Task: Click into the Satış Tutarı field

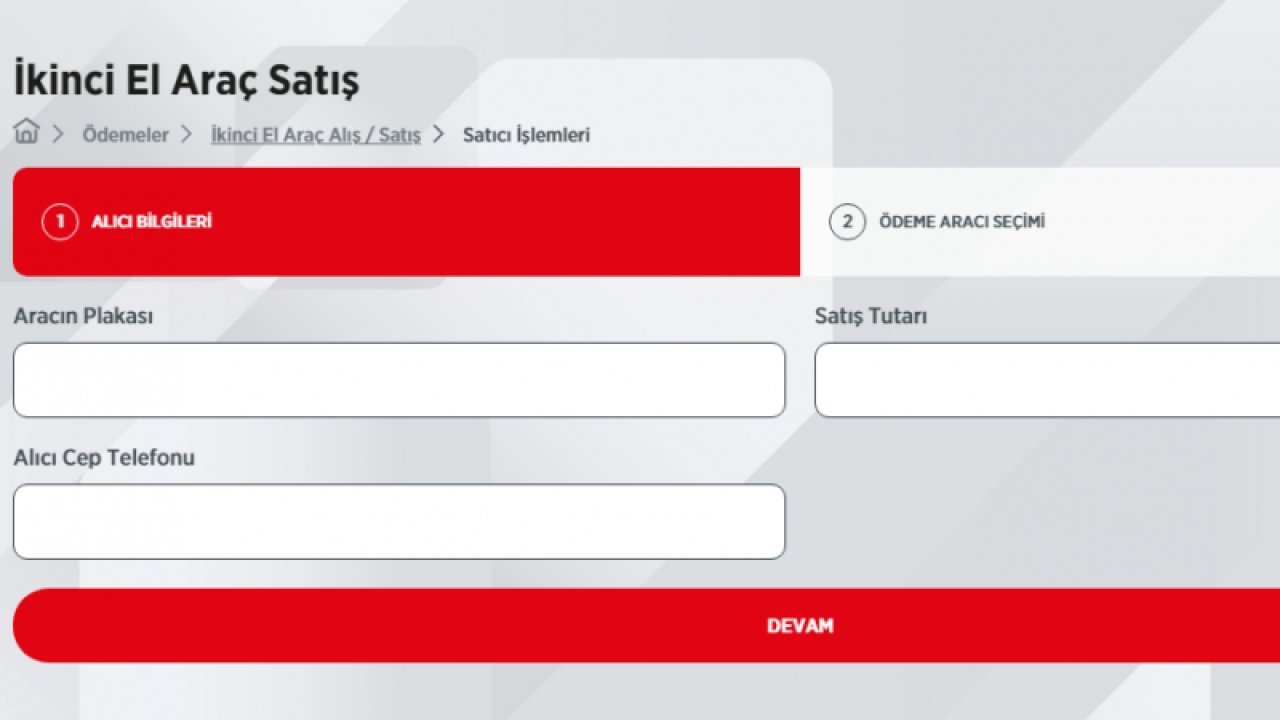Action: tap(1047, 380)
